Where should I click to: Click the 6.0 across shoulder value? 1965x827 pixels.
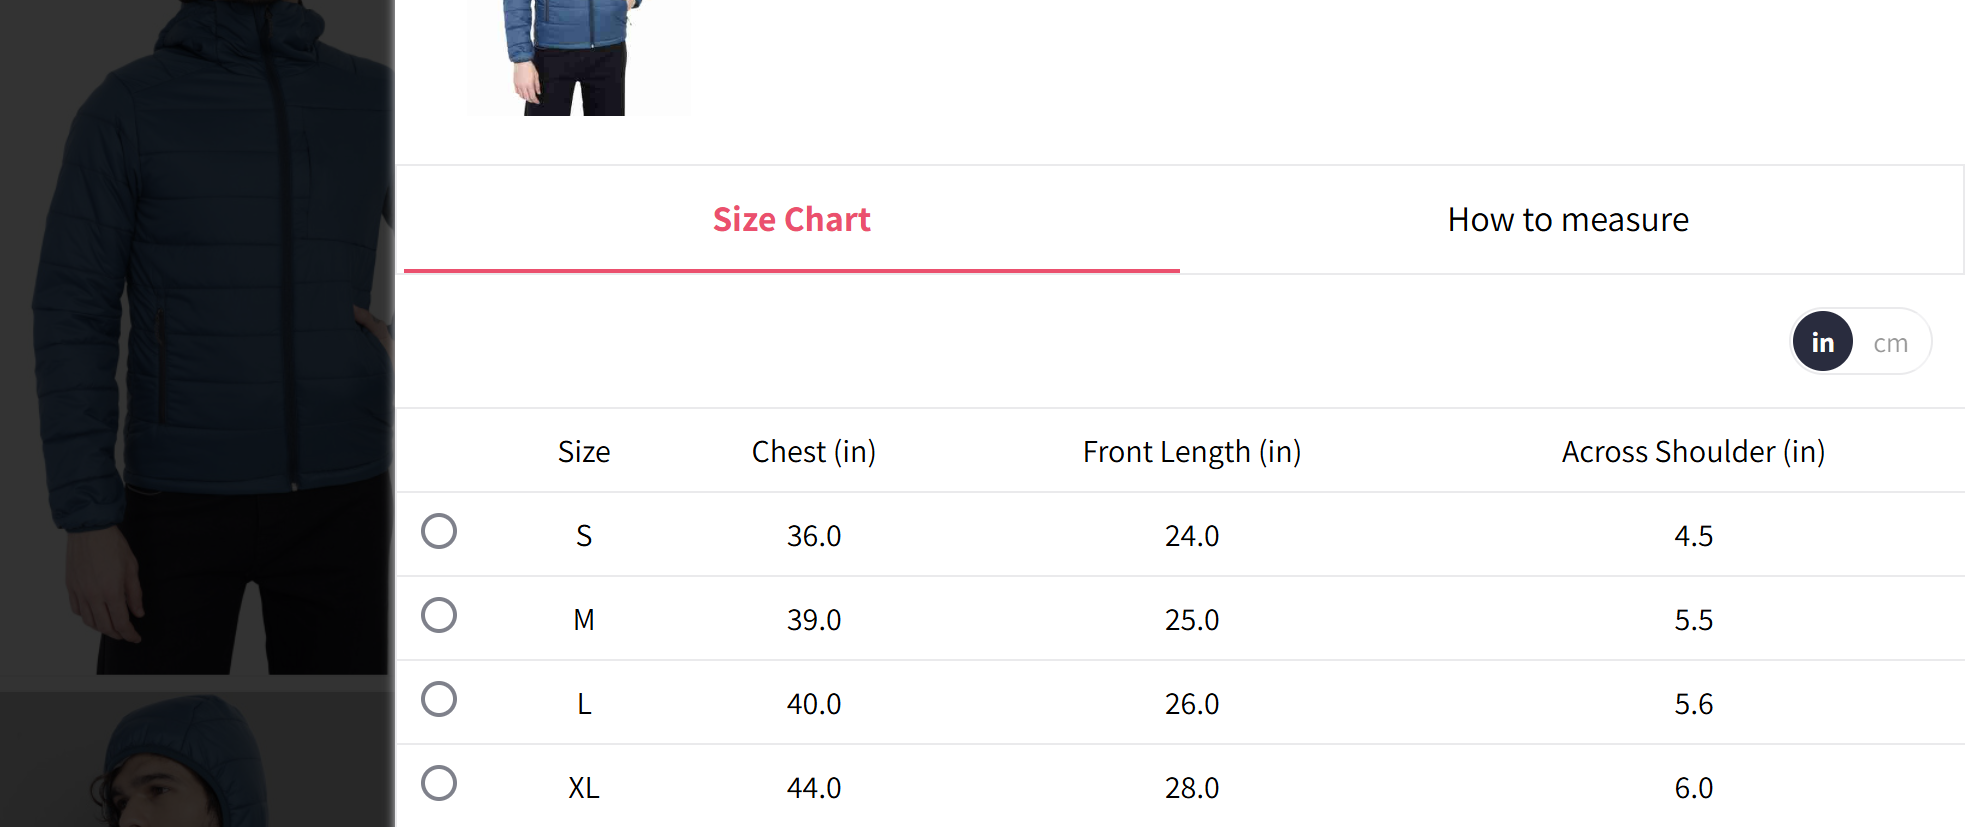[x=1693, y=788]
